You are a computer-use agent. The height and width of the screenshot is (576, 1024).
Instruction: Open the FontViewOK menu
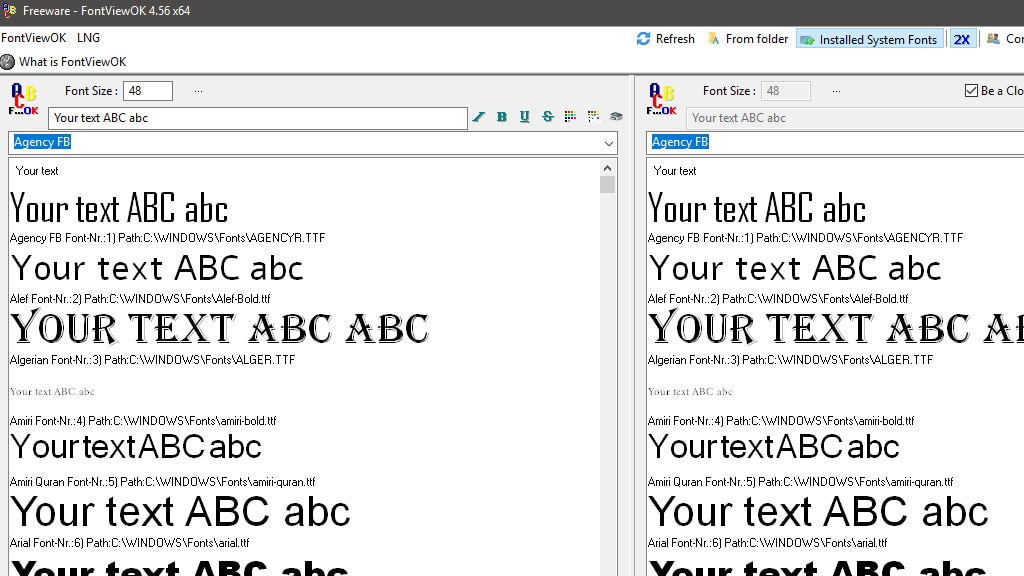33,38
